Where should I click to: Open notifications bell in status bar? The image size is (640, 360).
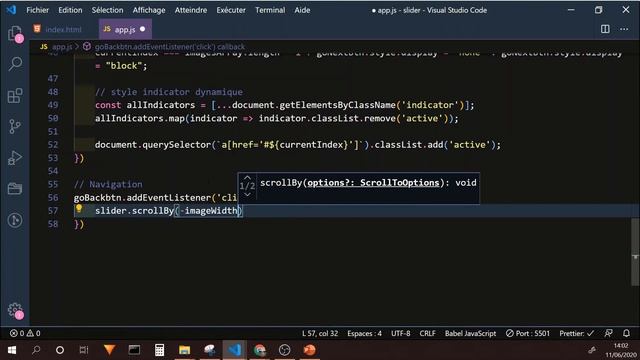tap(626, 333)
